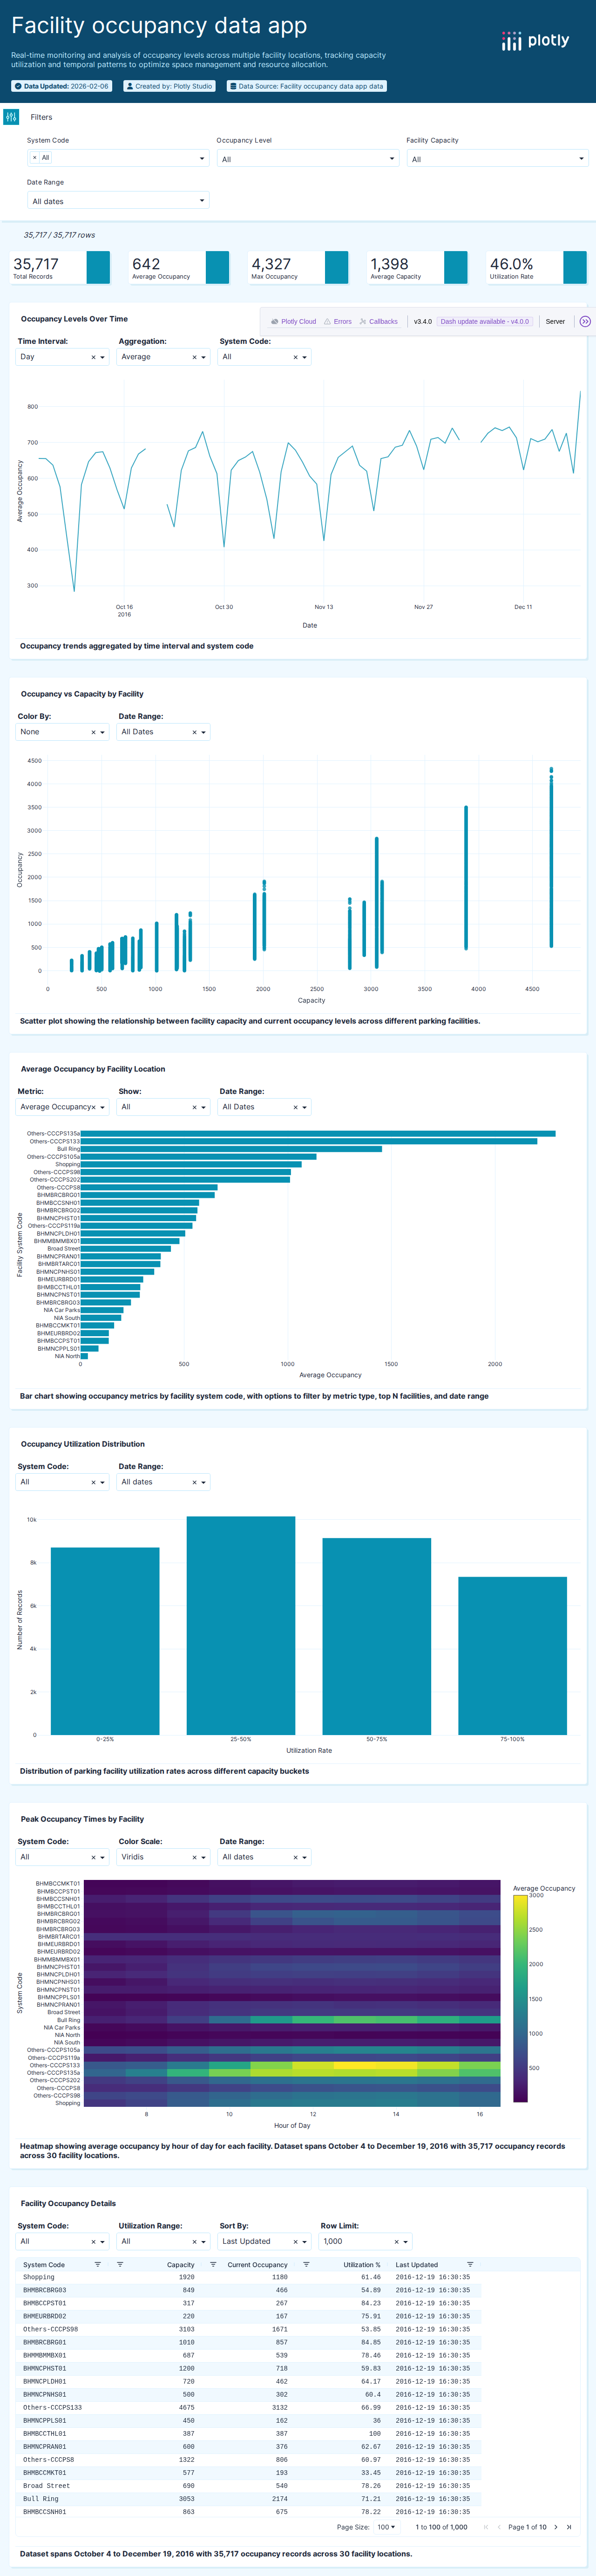Click the Created by Plotly Studio badge
The width and height of the screenshot is (596, 2576).
tap(169, 86)
